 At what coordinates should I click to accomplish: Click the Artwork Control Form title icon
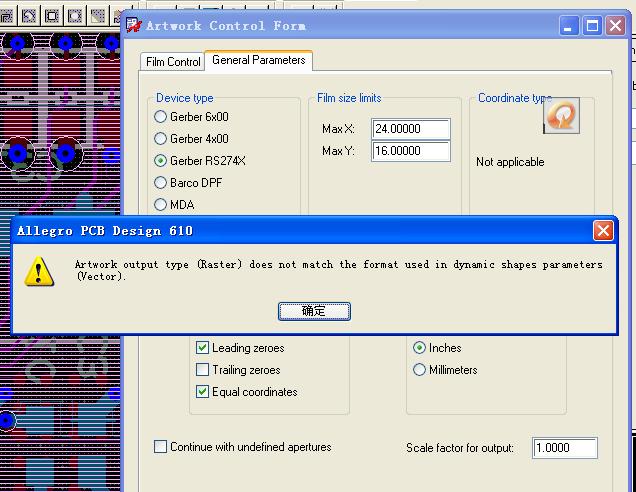pyautogui.click(x=134, y=26)
